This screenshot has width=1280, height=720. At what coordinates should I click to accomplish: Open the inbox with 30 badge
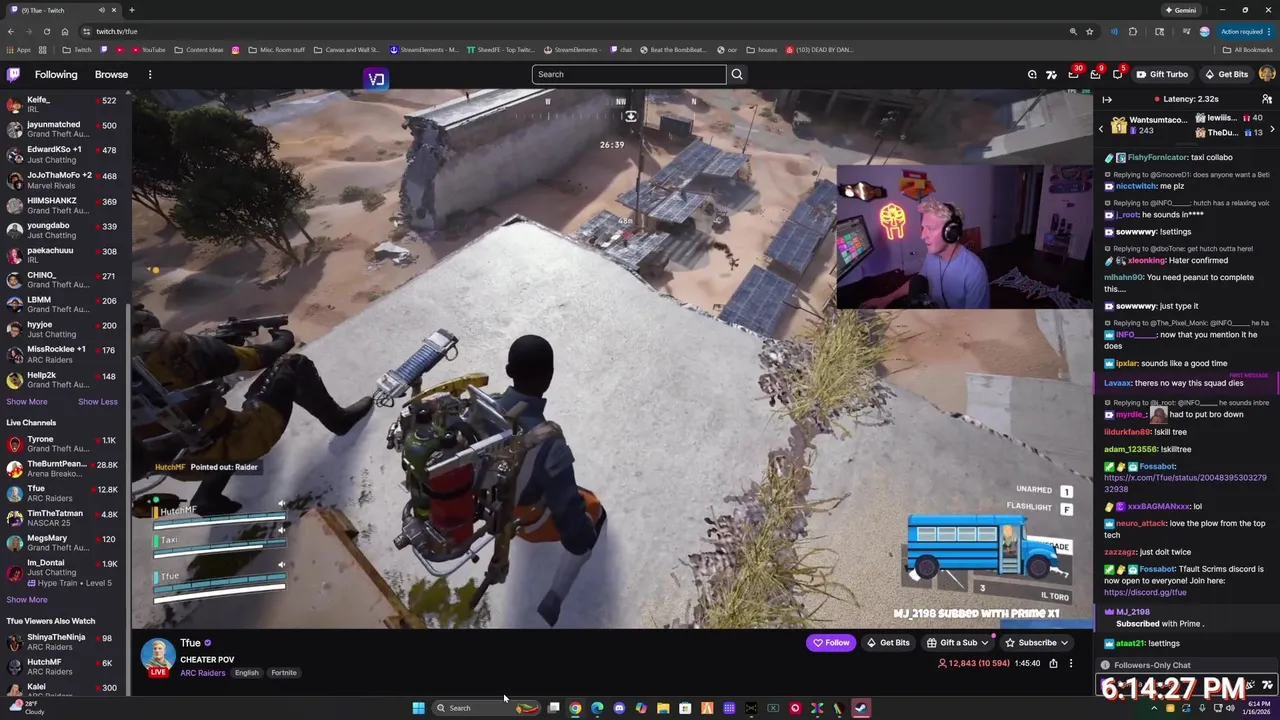[x=1074, y=74]
